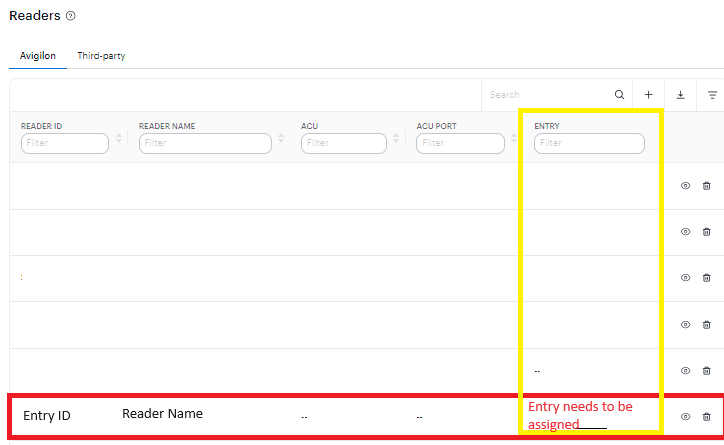Viewport: 724px width, 445px height.
Task: Click the search magnifier icon
Action: click(619, 95)
